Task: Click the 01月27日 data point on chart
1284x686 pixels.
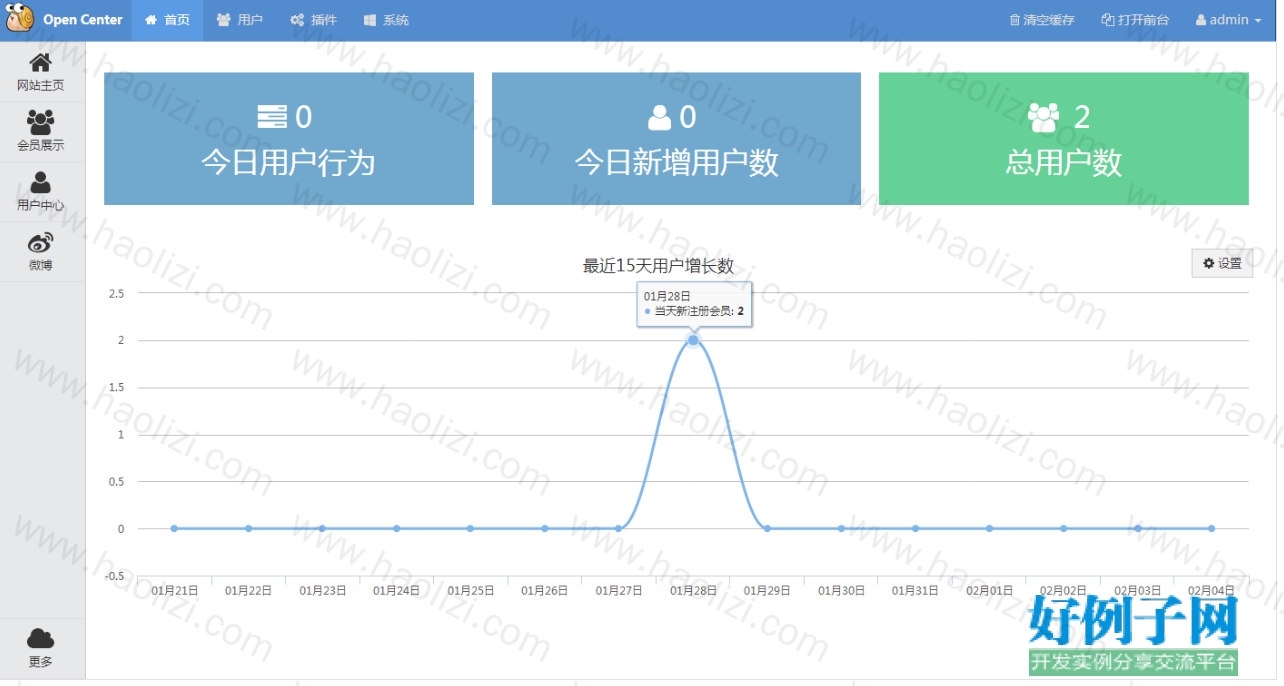Action: coord(619,528)
